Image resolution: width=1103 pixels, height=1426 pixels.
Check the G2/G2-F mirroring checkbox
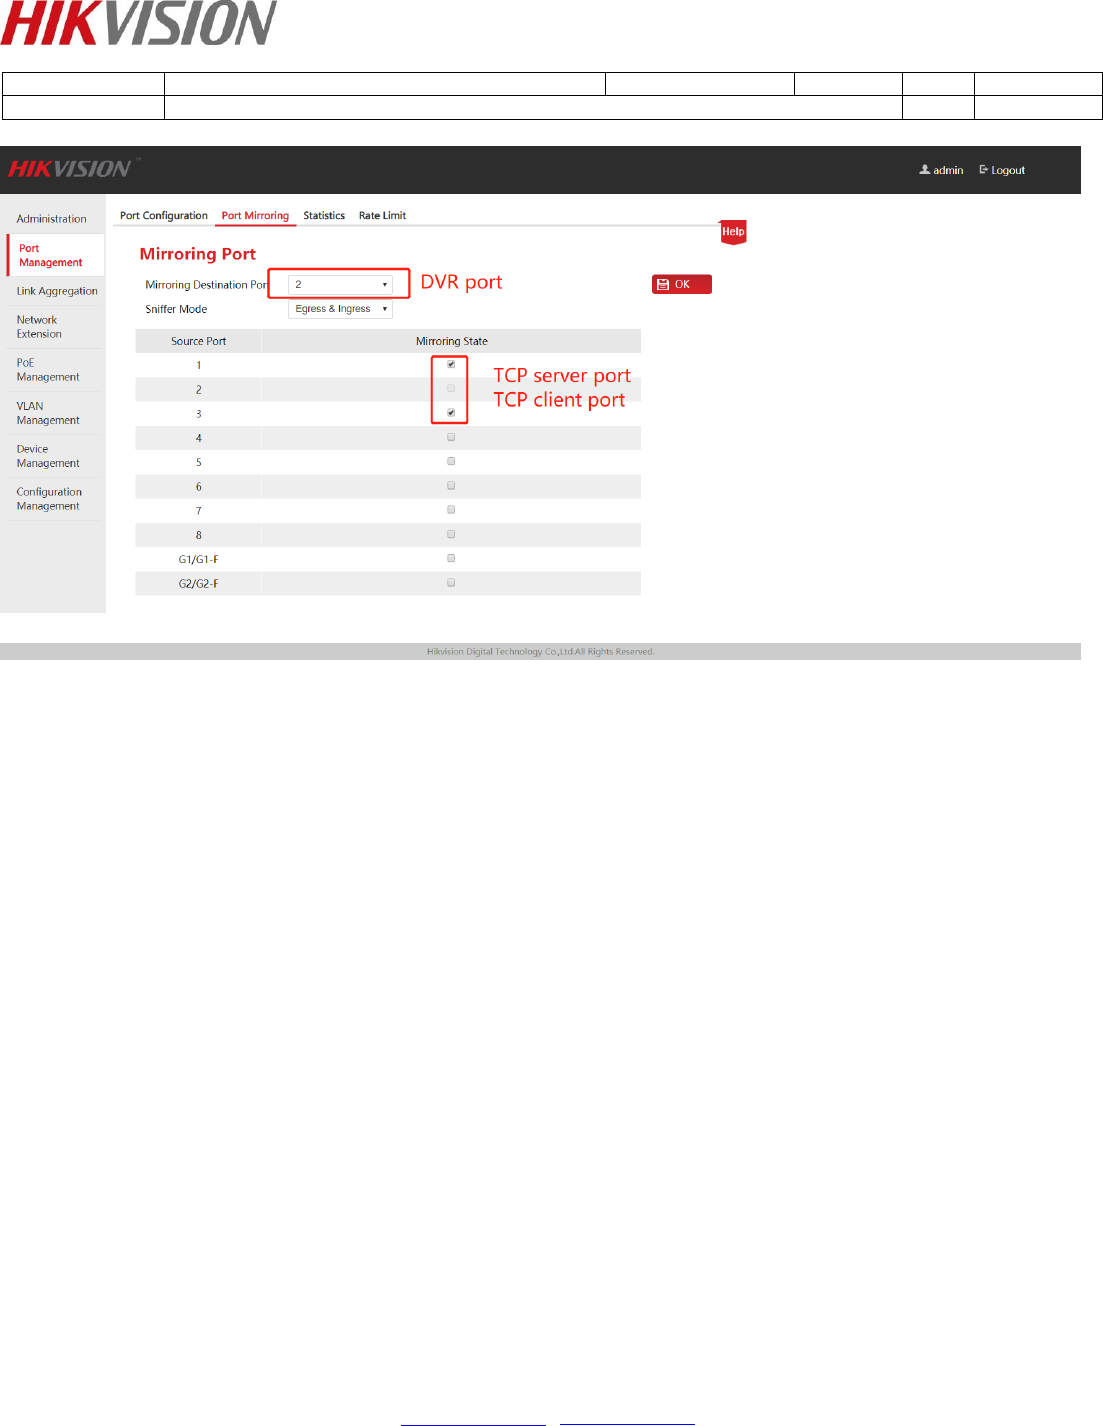pyautogui.click(x=451, y=582)
